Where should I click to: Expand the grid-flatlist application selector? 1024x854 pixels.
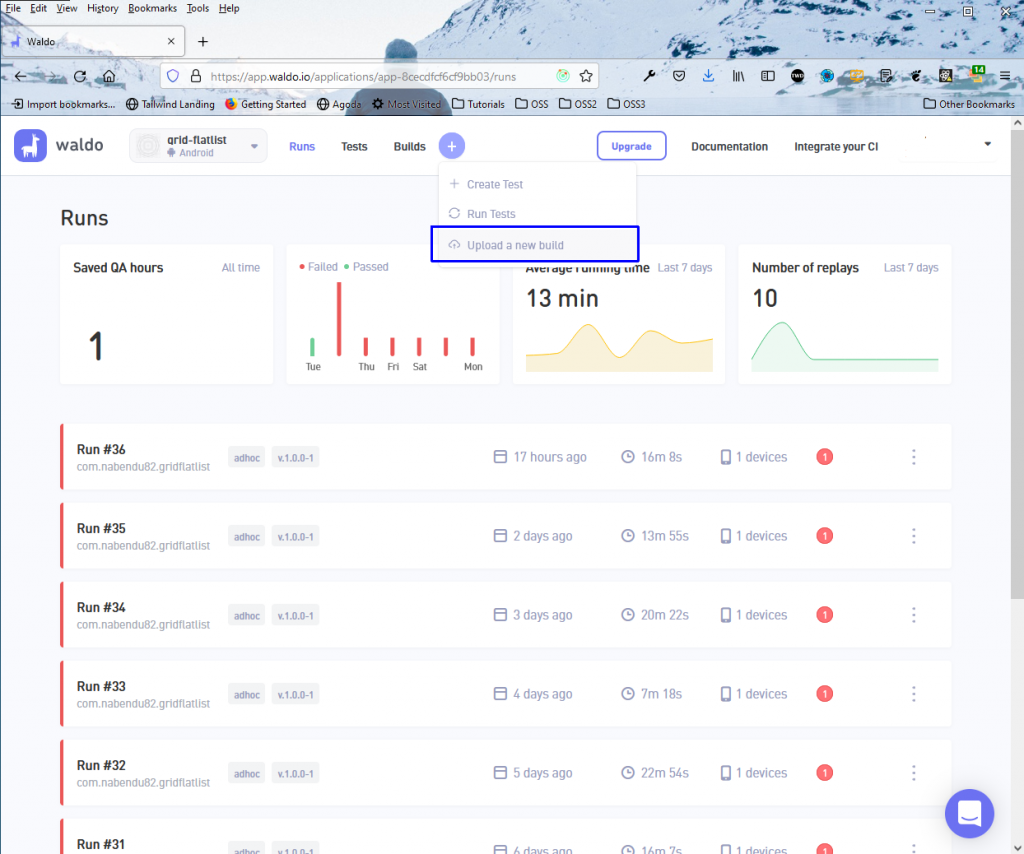pyautogui.click(x=199, y=146)
